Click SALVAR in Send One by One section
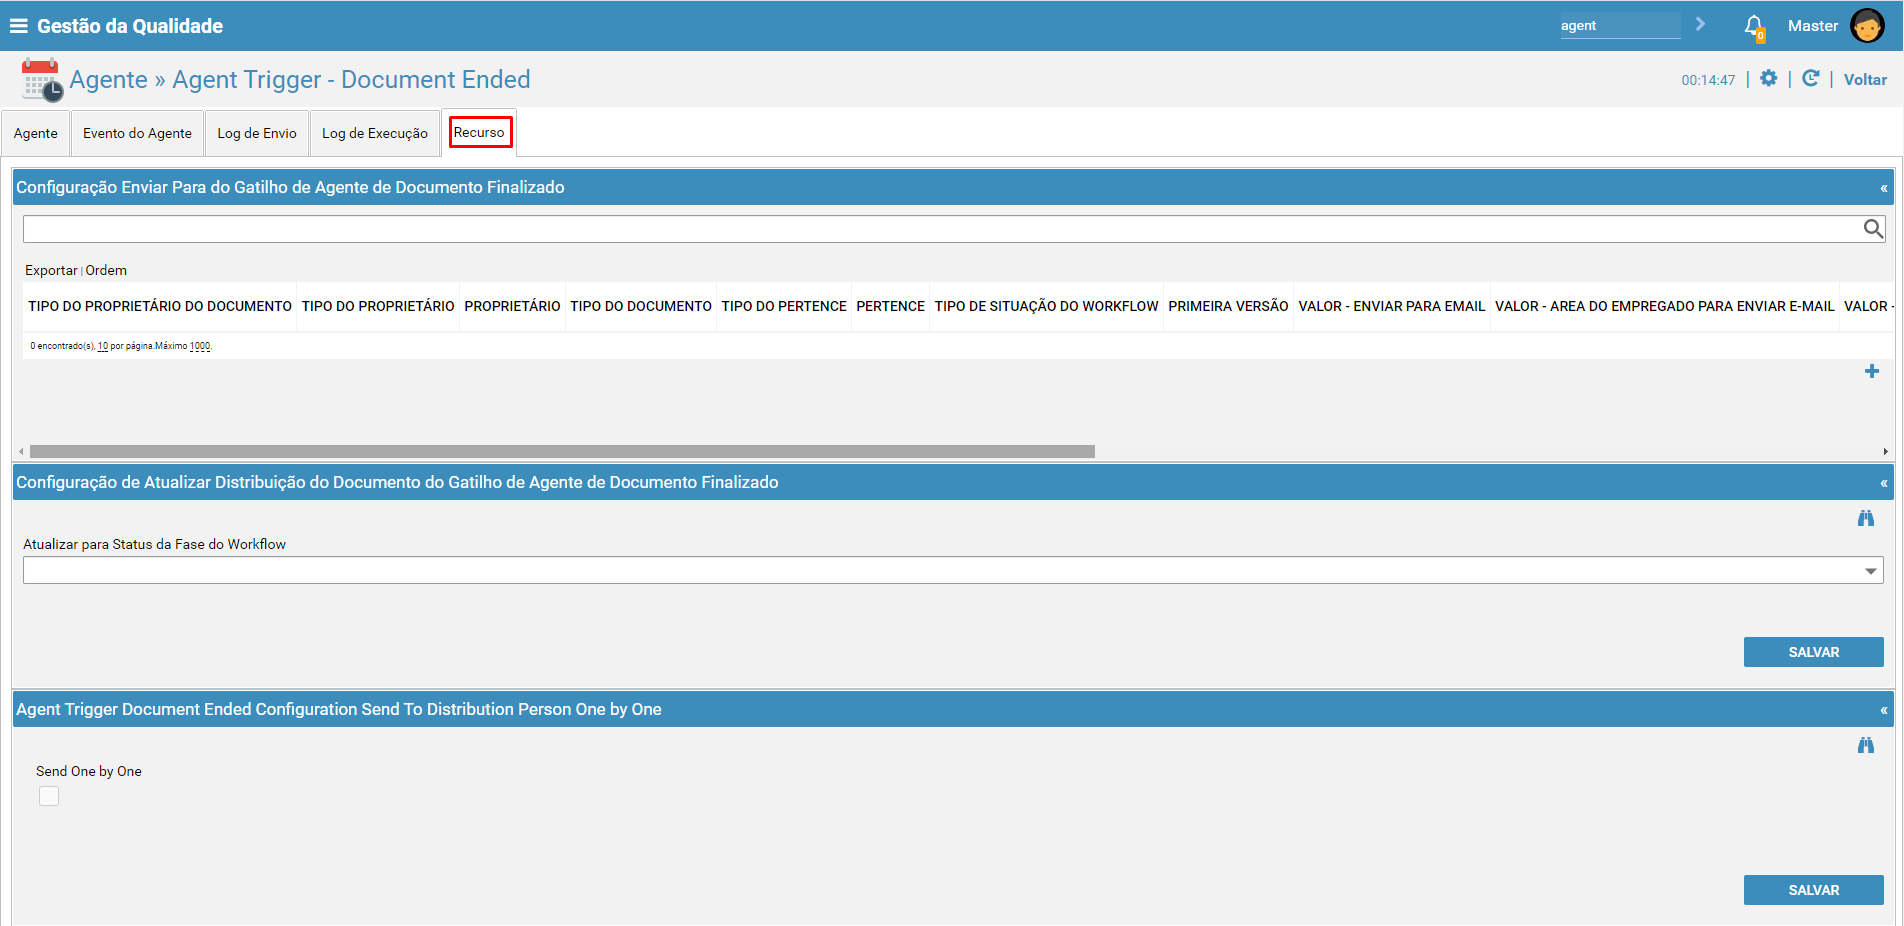This screenshot has width=1904, height=926. [1813, 890]
